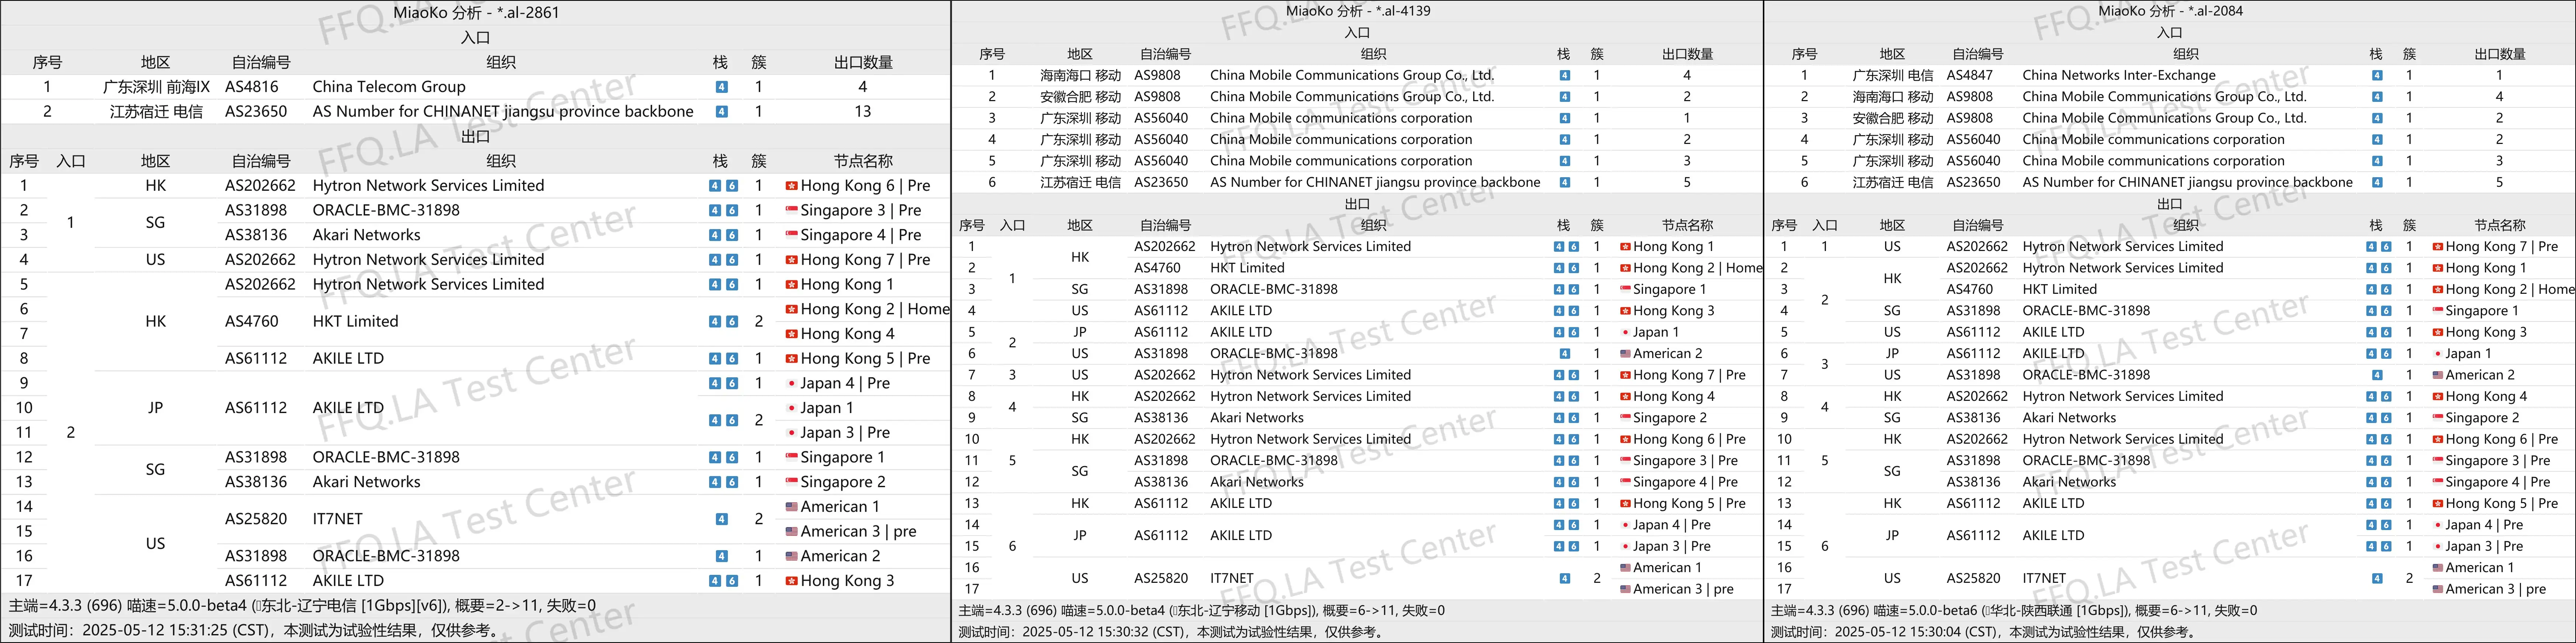The width and height of the screenshot is (2576, 643).
Task: Click Hong Kong flag beside 'Hong Kong 6 | Pre' in al-2861 panel
Action: pyautogui.click(x=791, y=186)
